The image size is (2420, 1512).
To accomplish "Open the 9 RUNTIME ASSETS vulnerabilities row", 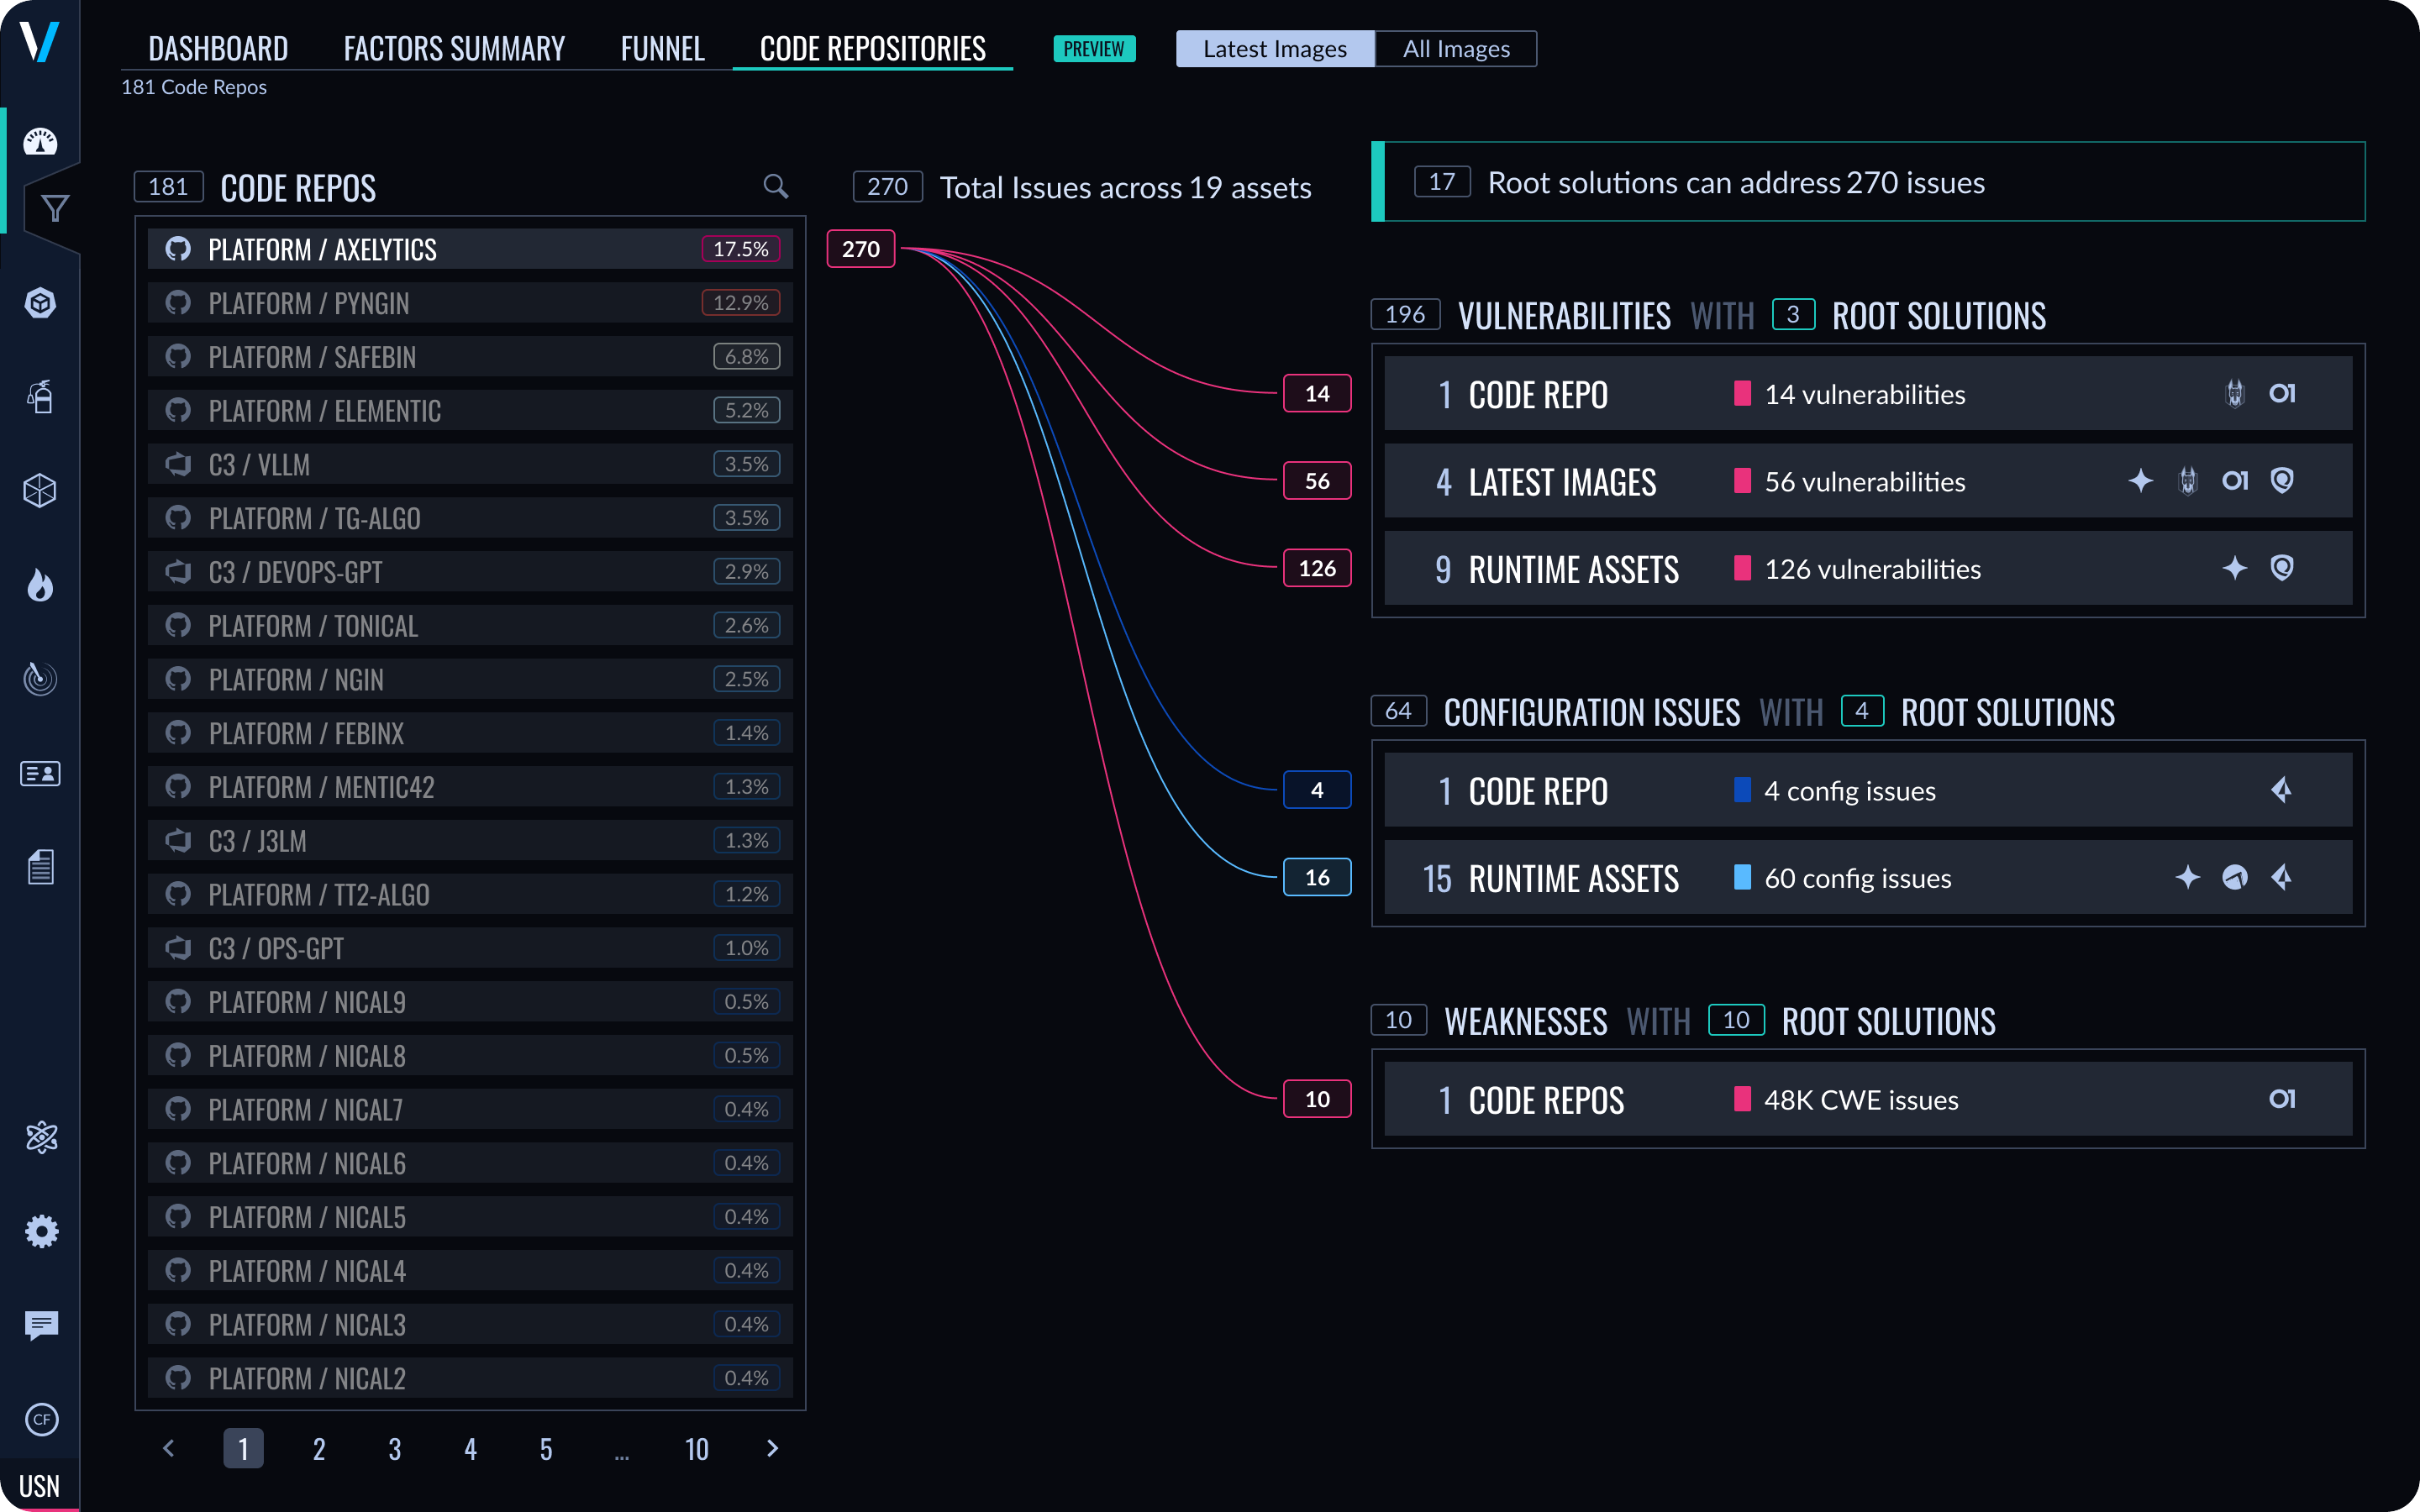I will (x=1868, y=568).
